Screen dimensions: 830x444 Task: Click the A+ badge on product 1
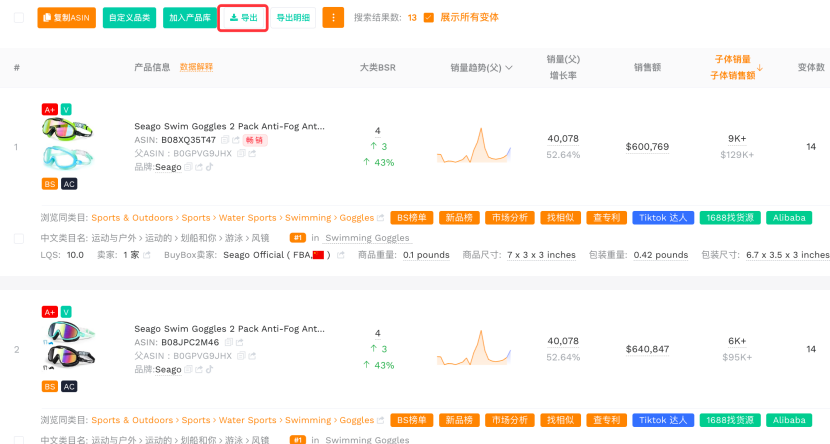(50, 110)
